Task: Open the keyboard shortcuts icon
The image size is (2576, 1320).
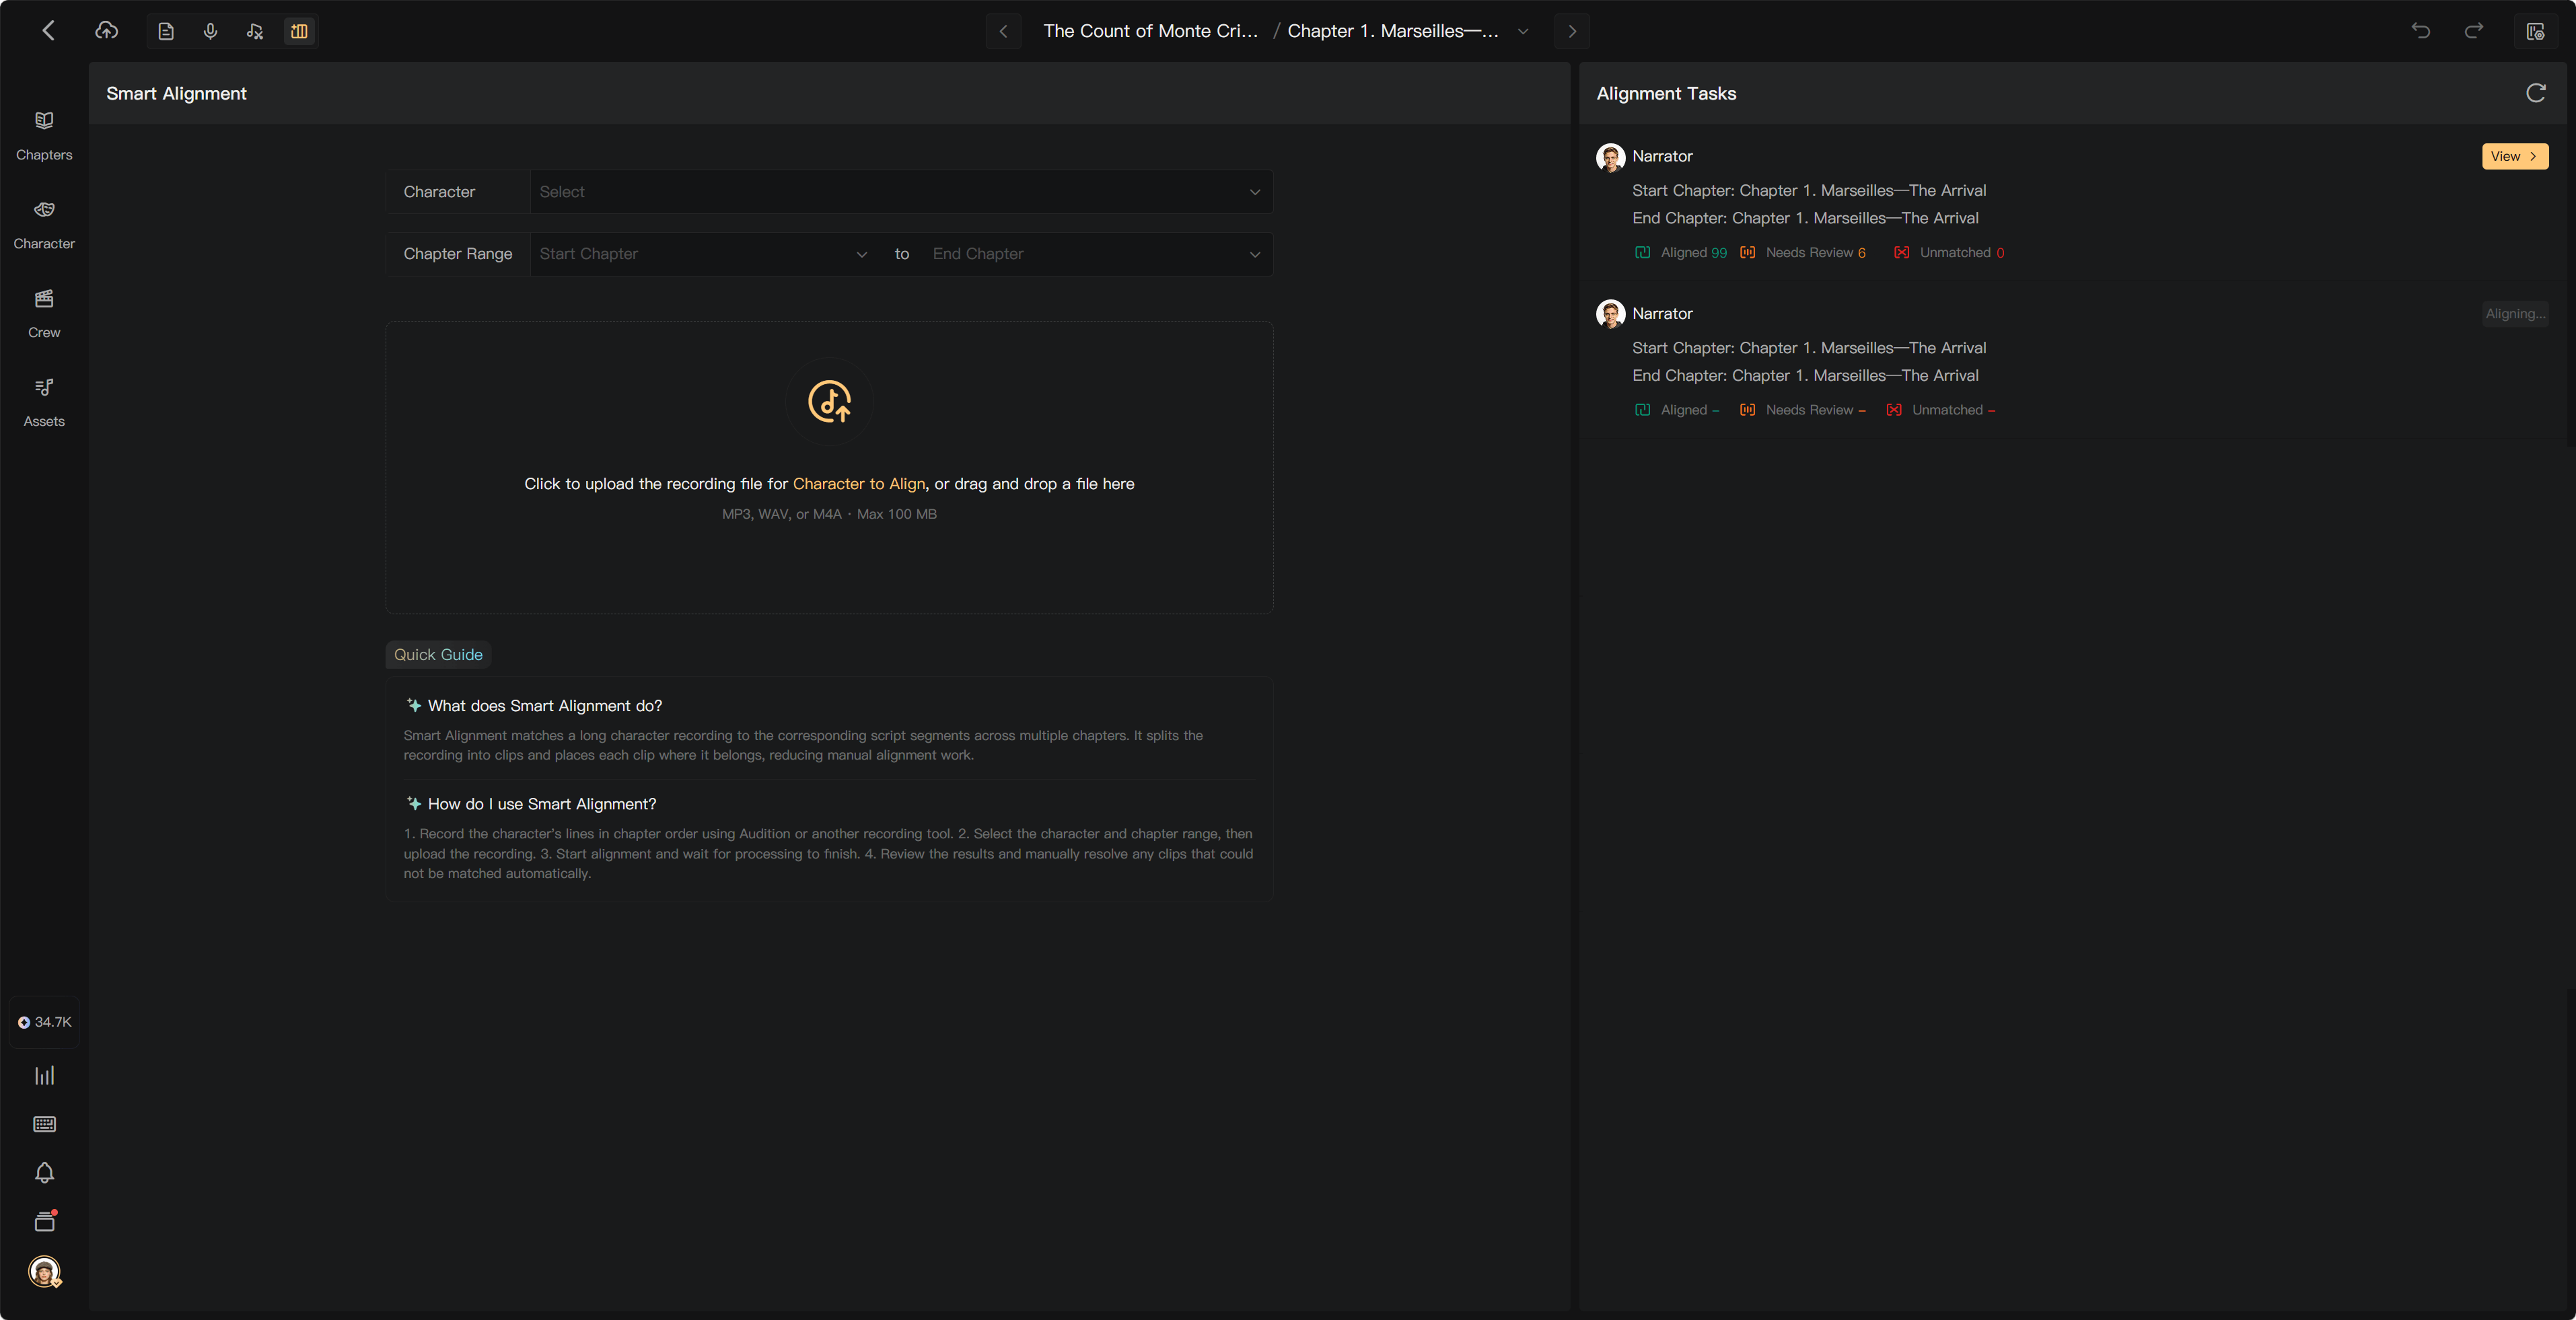Action: click(44, 1124)
